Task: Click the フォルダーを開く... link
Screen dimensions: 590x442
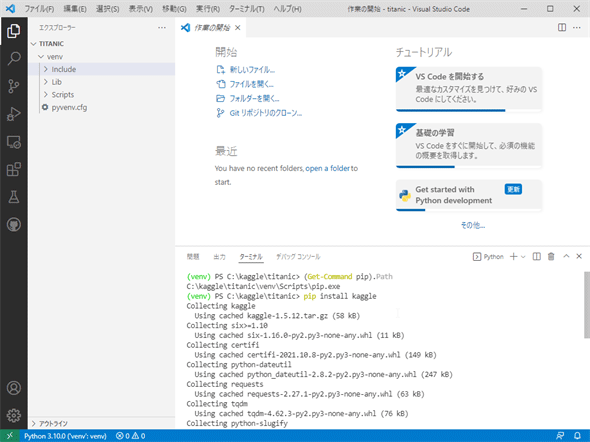Action: [x=254, y=99]
